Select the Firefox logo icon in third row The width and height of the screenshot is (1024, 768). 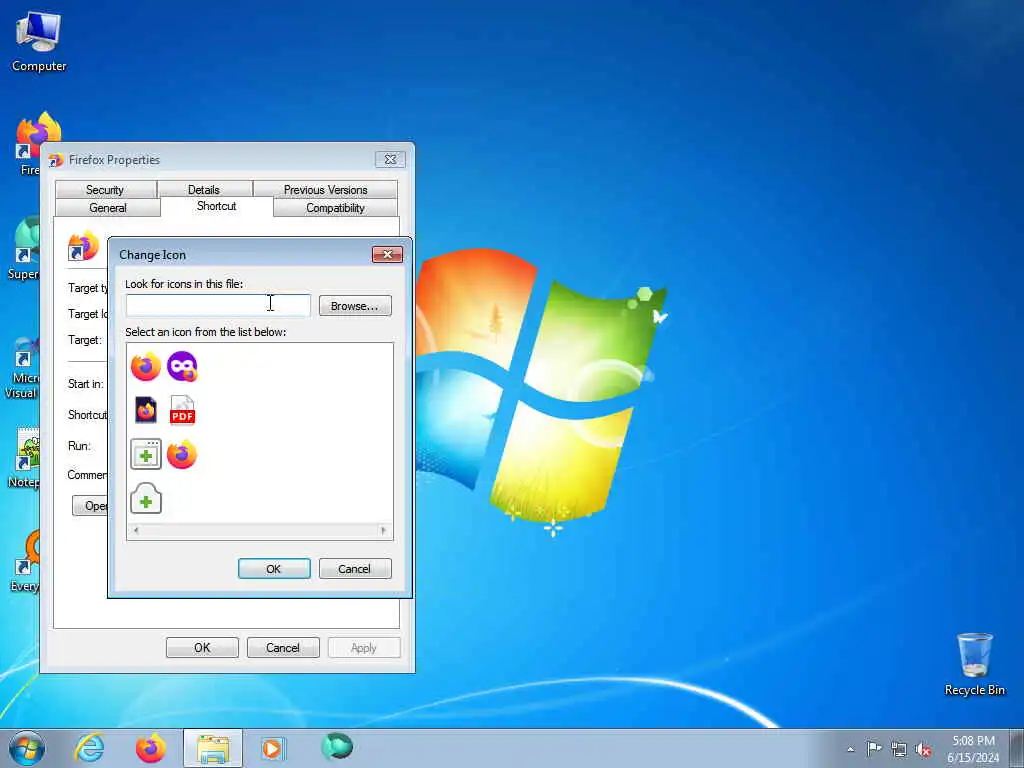[182, 455]
